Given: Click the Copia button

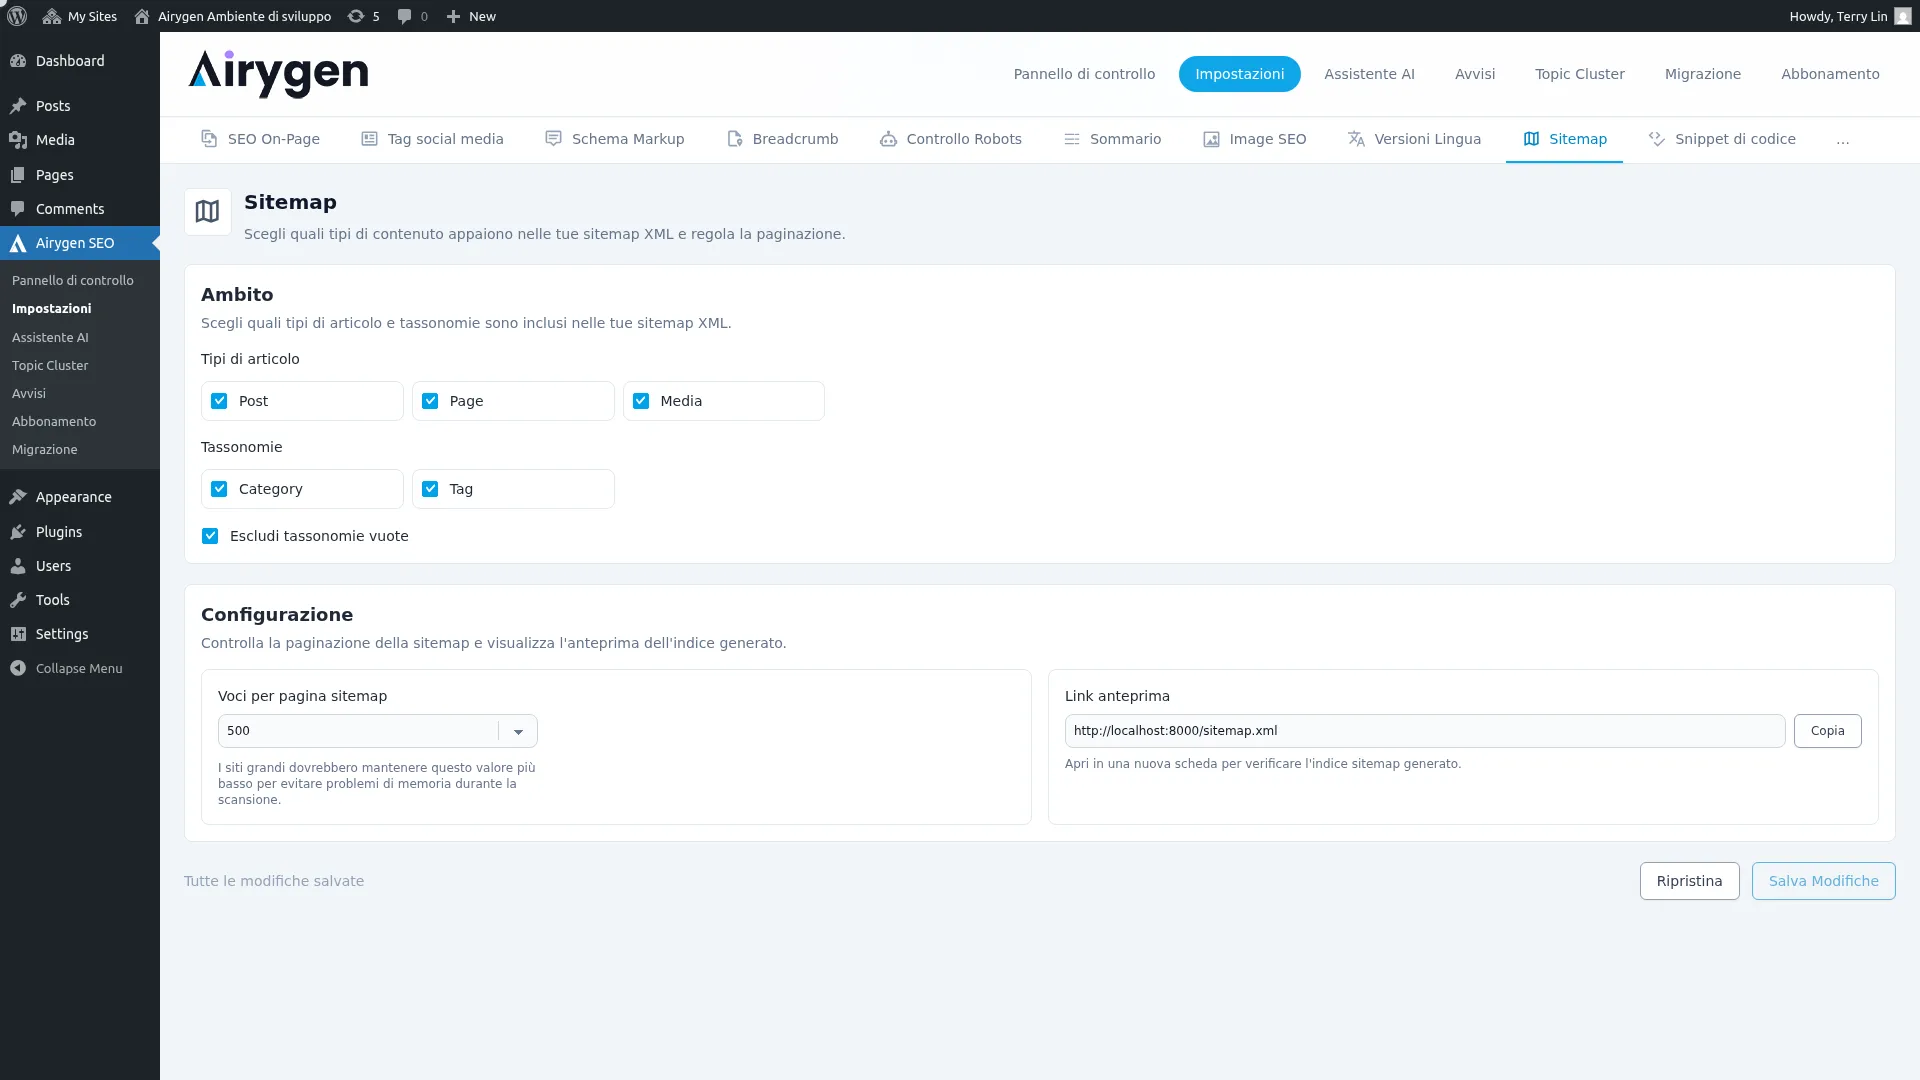Looking at the screenshot, I should pos(1827,731).
